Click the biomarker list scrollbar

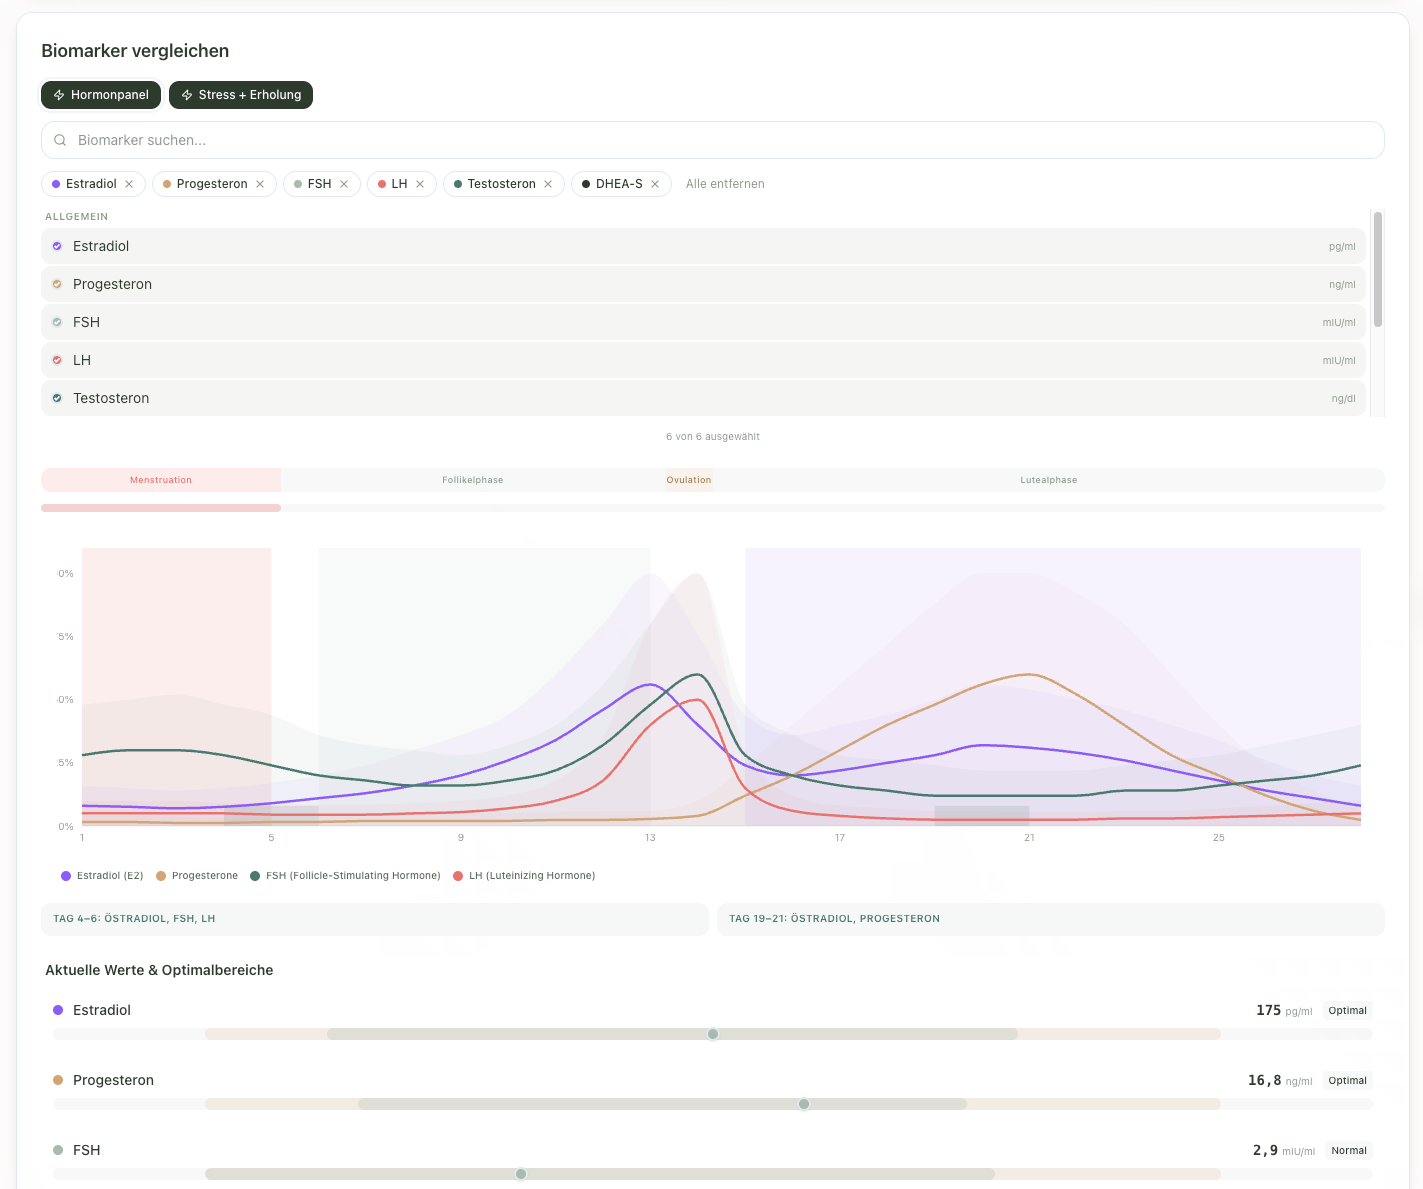coord(1378,269)
